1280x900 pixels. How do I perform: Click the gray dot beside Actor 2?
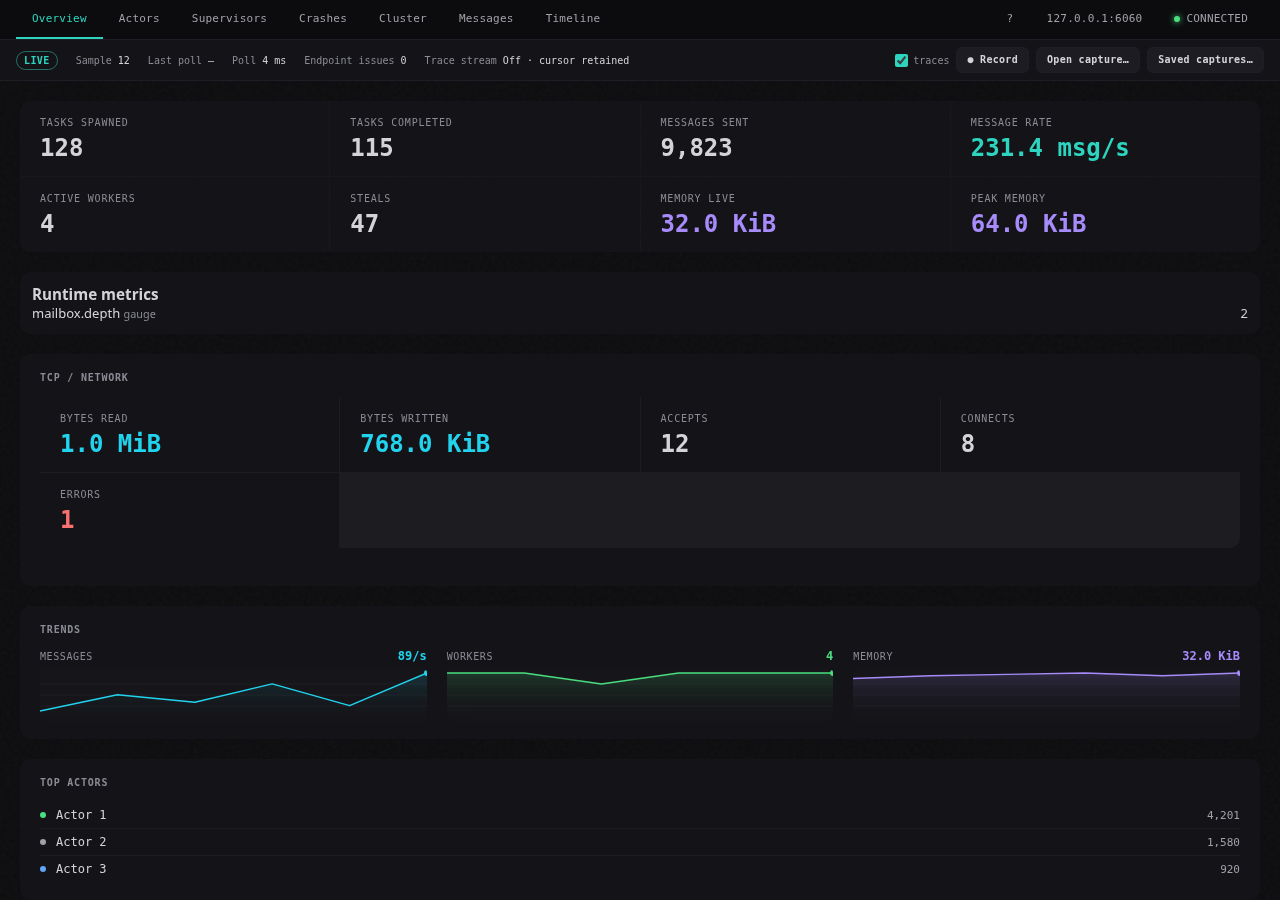pyautogui.click(x=43, y=842)
